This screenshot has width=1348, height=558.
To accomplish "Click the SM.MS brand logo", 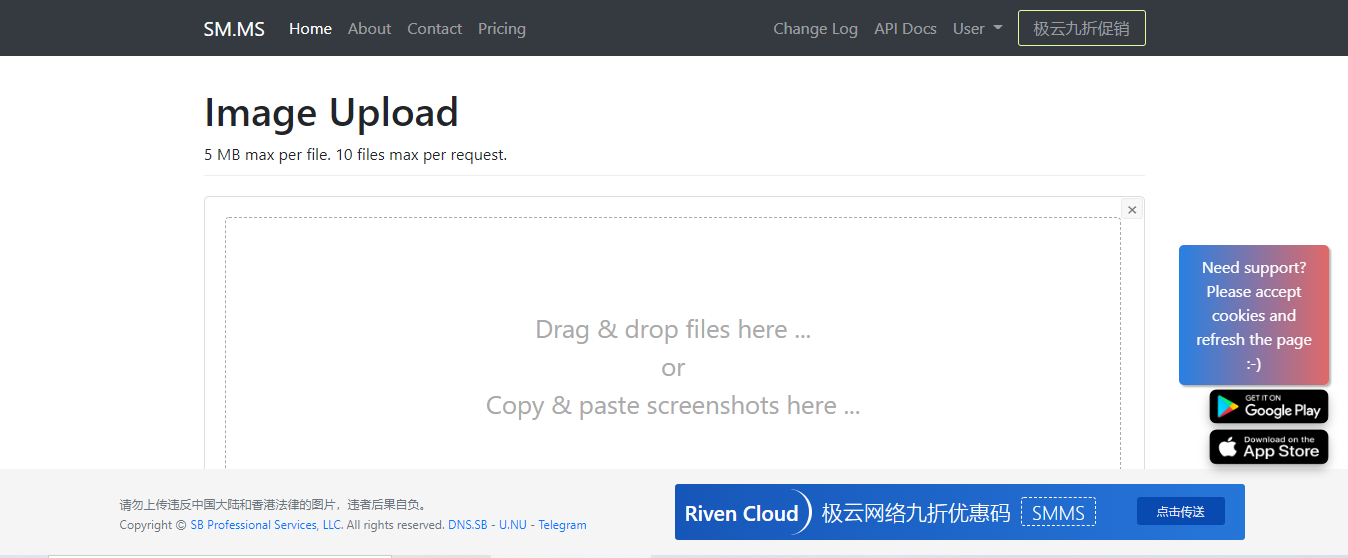I will tap(234, 29).
